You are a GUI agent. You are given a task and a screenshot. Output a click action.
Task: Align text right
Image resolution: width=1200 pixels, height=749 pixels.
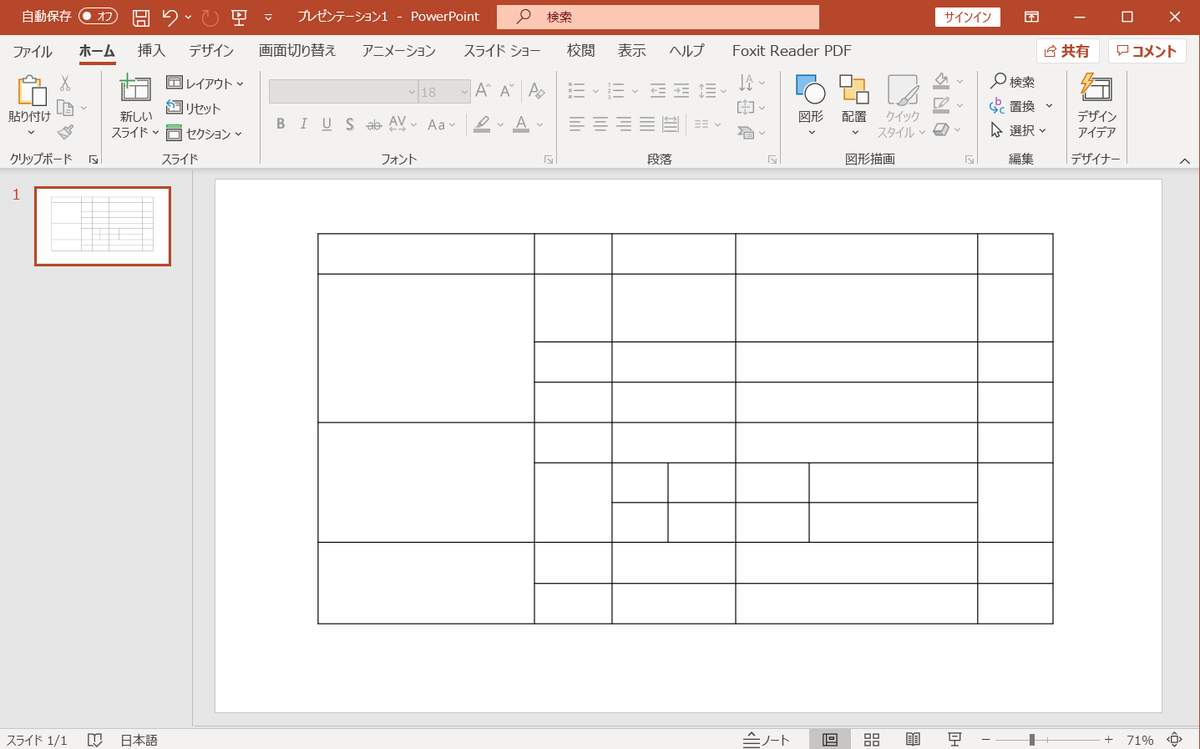click(624, 124)
